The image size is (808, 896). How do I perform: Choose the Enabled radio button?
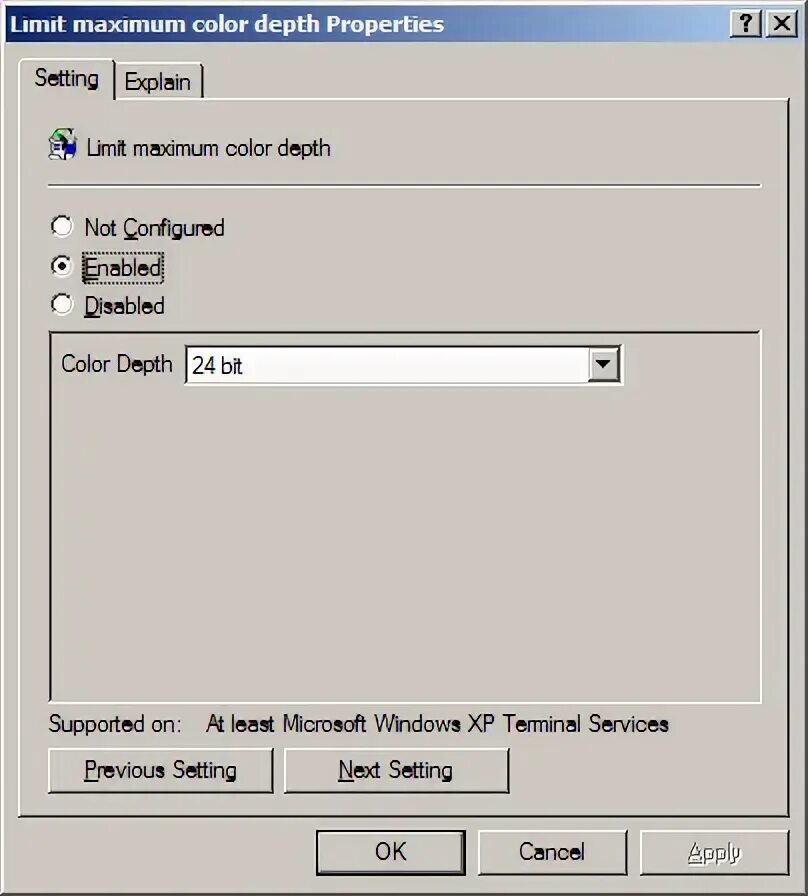pyautogui.click(x=62, y=266)
